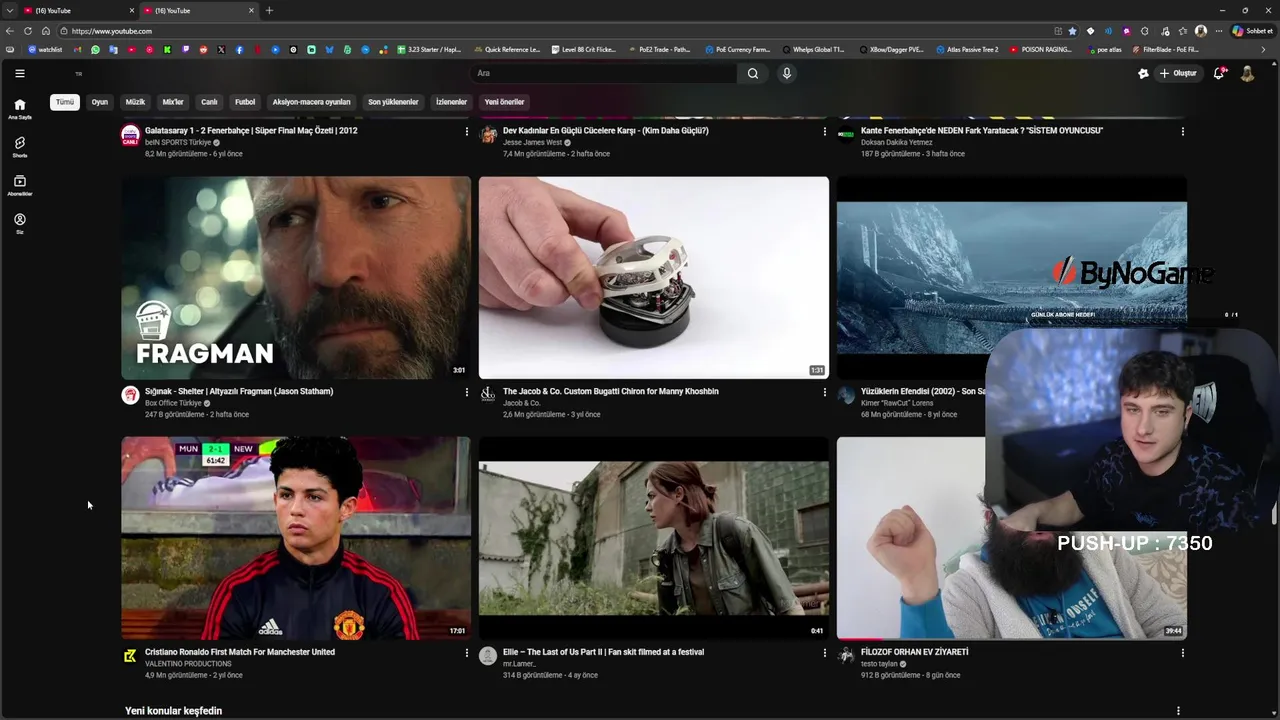Viewport: 1280px width, 720px height.
Task: Select the Futbol filter chip
Action: point(245,102)
